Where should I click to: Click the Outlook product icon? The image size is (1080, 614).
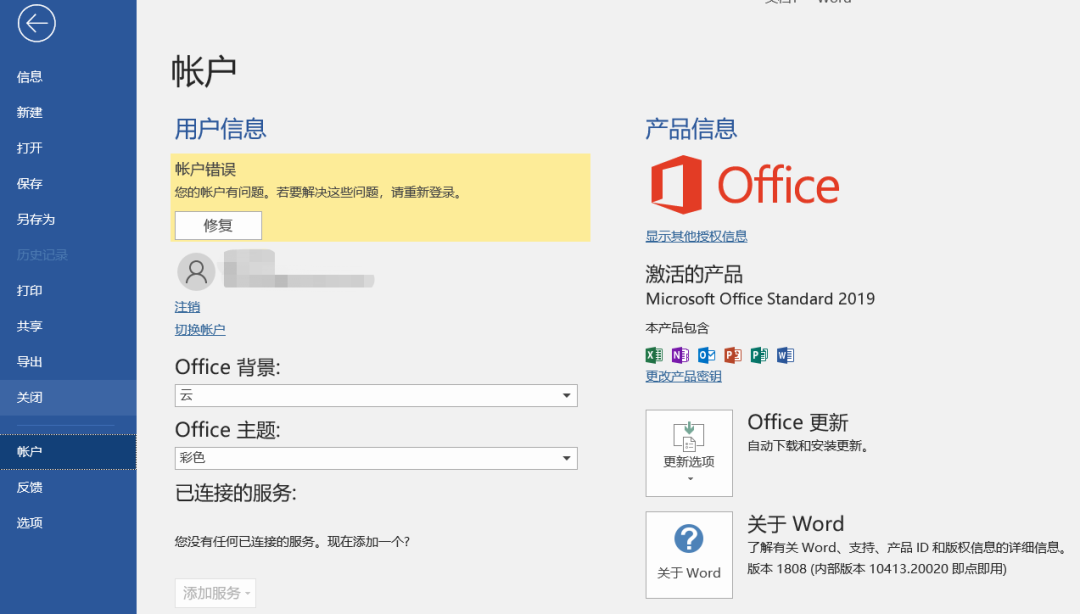706,355
